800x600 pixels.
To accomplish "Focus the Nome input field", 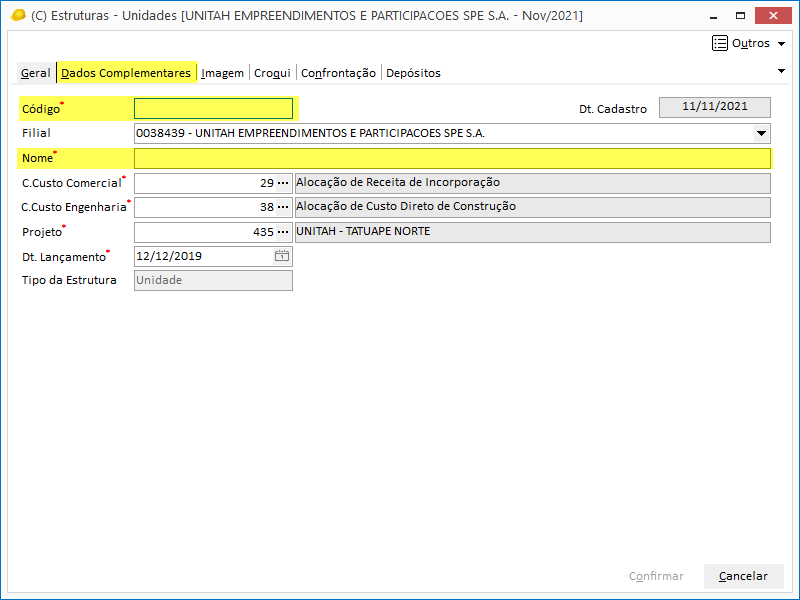I will coord(452,159).
